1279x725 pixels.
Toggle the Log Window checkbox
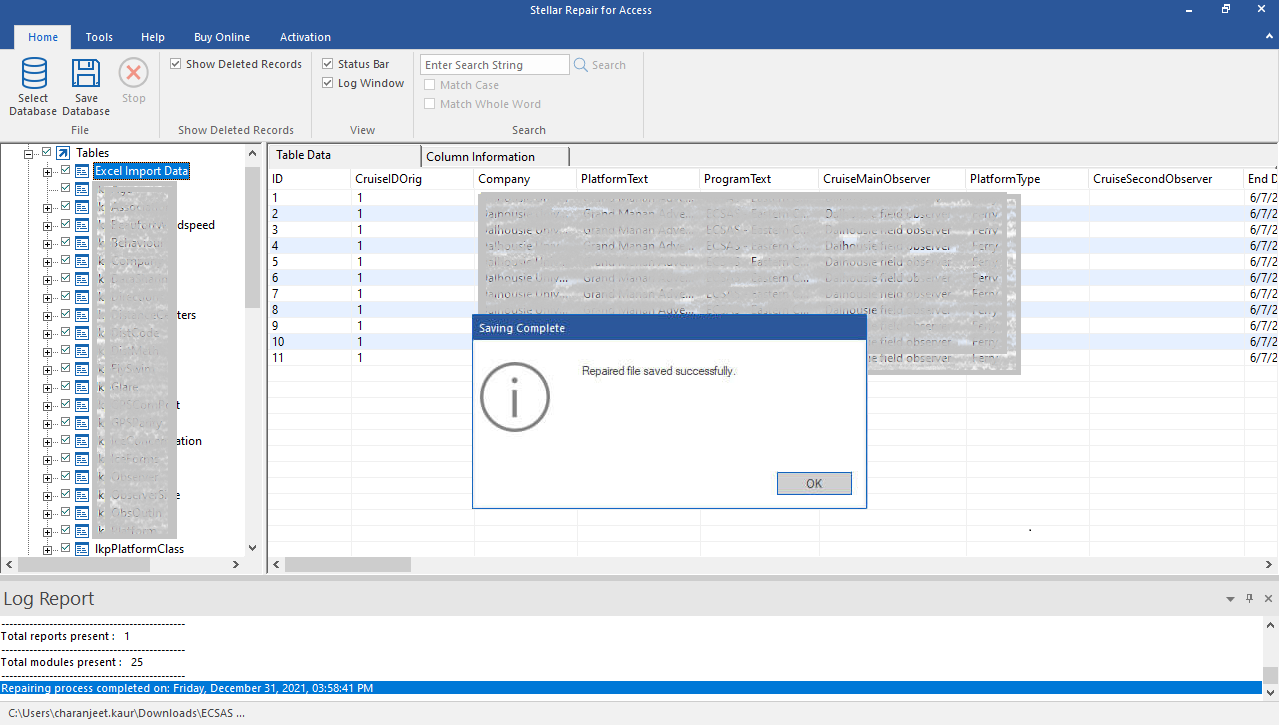click(x=328, y=83)
